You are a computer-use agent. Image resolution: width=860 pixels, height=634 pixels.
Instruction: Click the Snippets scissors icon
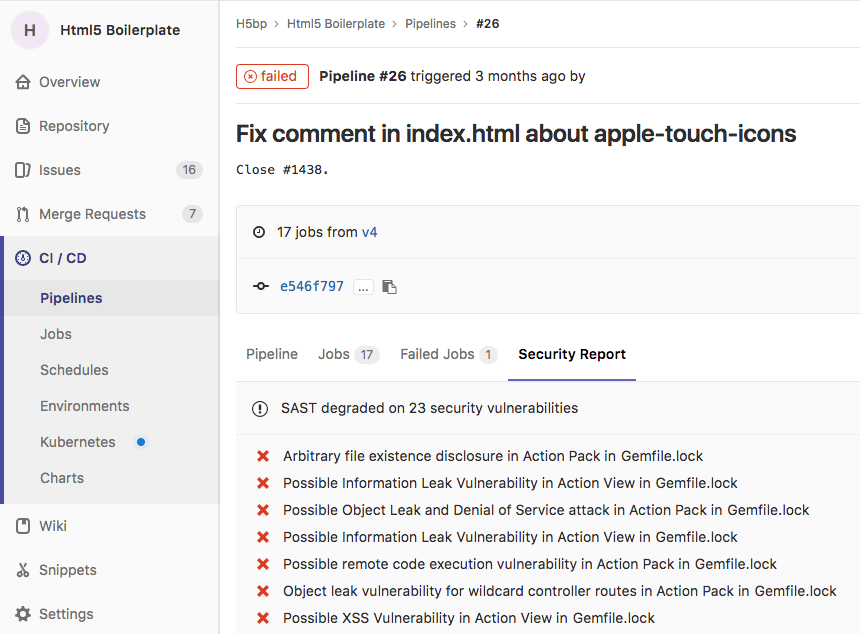point(23,570)
